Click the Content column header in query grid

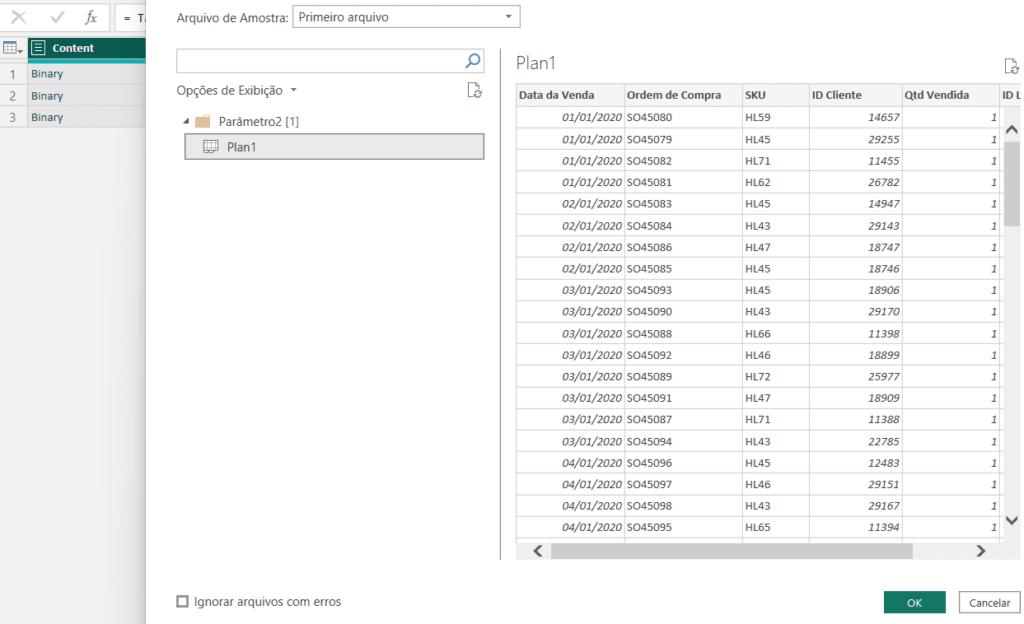(x=86, y=48)
